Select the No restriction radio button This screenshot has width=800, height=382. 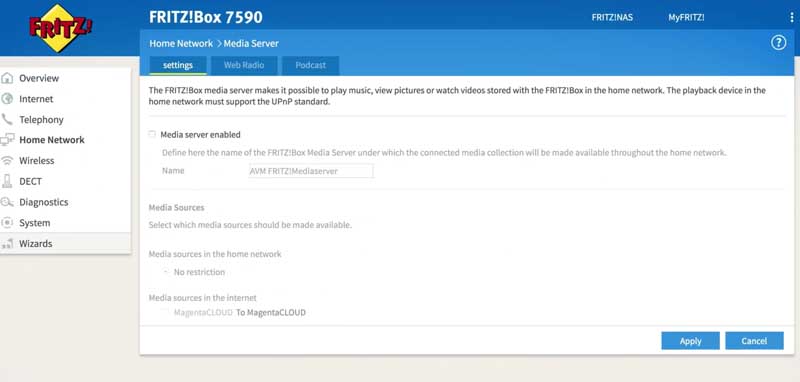[165, 272]
